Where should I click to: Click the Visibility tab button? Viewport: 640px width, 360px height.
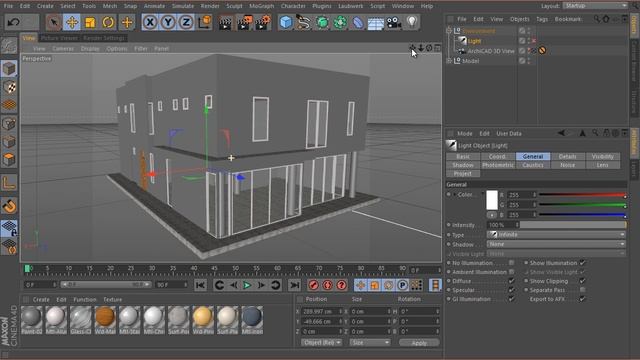pyautogui.click(x=602, y=156)
